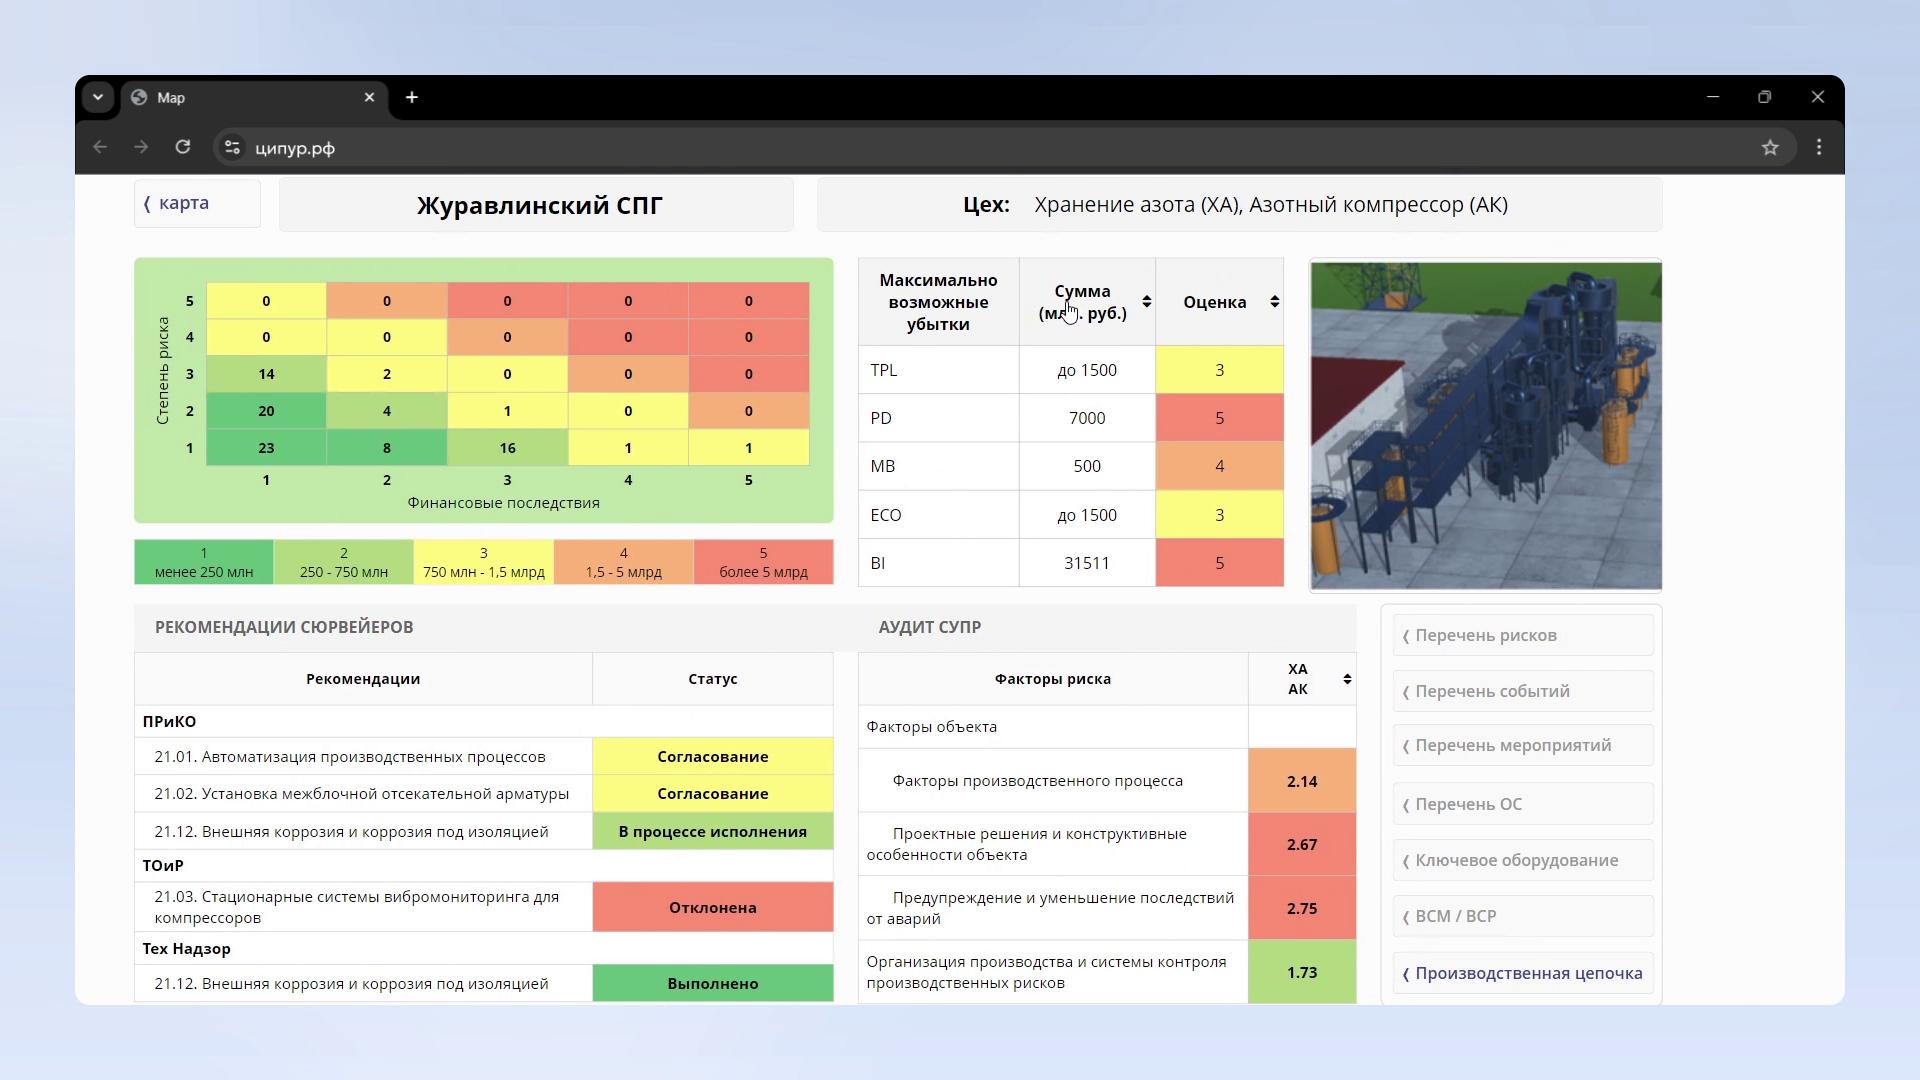Image resolution: width=1920 pixels, height=1080 pixels.
Task: Click the risk matrix cell with value 8
Action: click(x=387, y=448)
